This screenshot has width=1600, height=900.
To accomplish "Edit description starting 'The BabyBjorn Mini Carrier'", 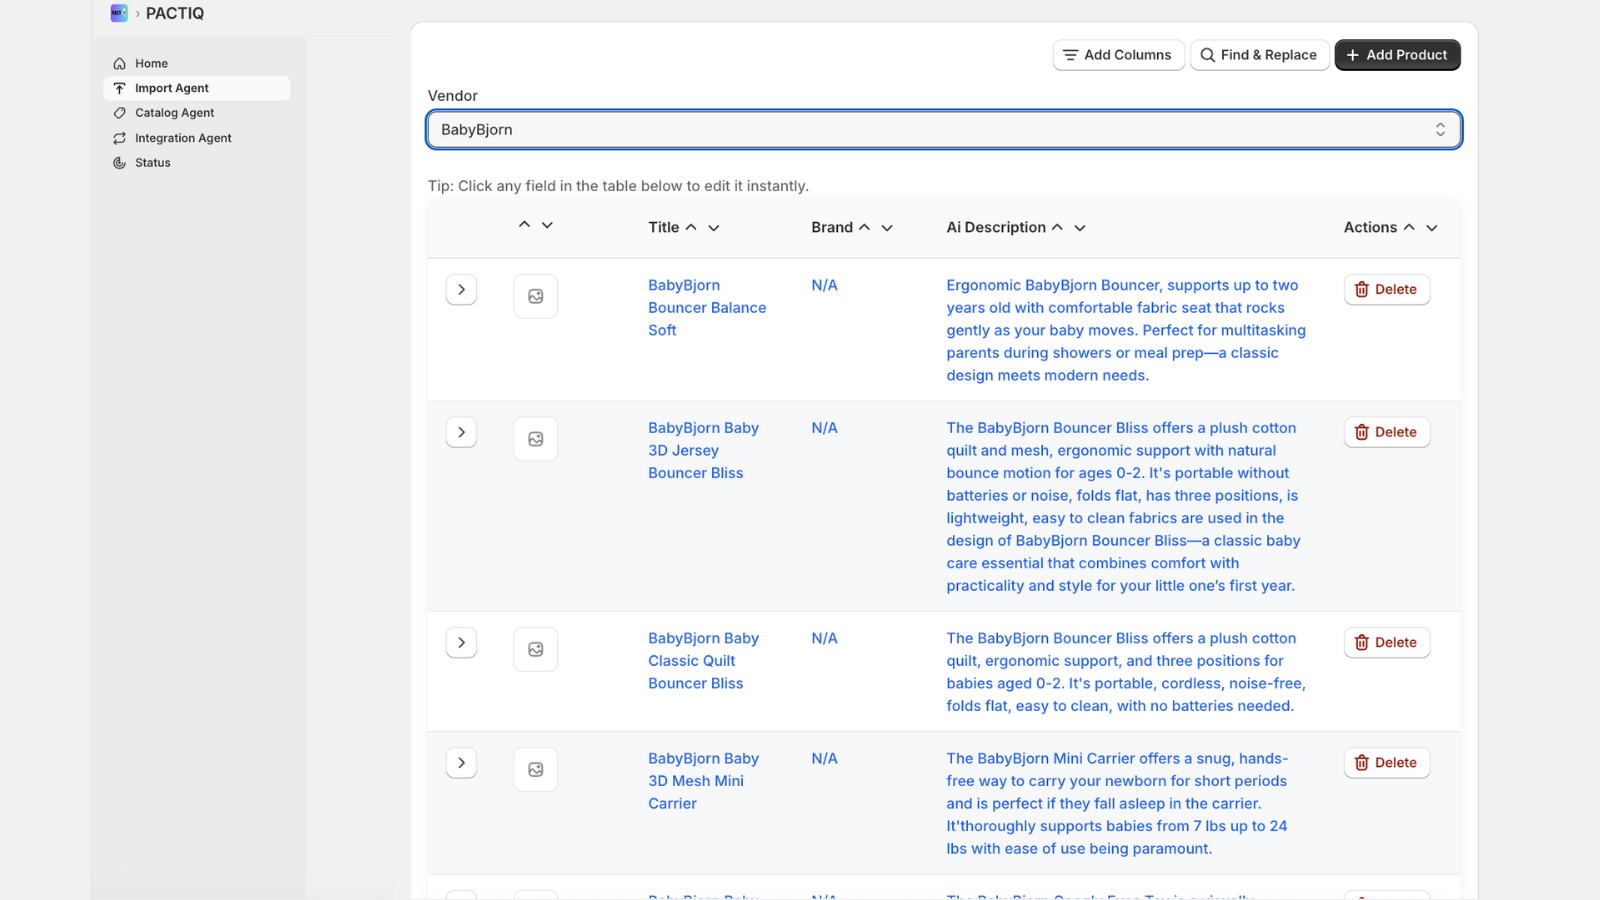I will pyautogui.click(x=1117, y=804).
